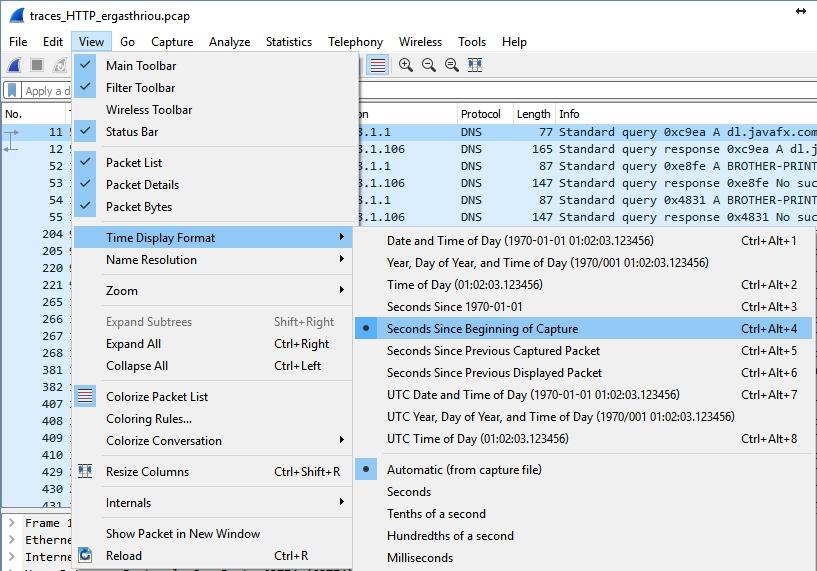This screenshot has width=817, height=571.
Task: Click Show Packet in New Window
Action: tap(213, 533)
